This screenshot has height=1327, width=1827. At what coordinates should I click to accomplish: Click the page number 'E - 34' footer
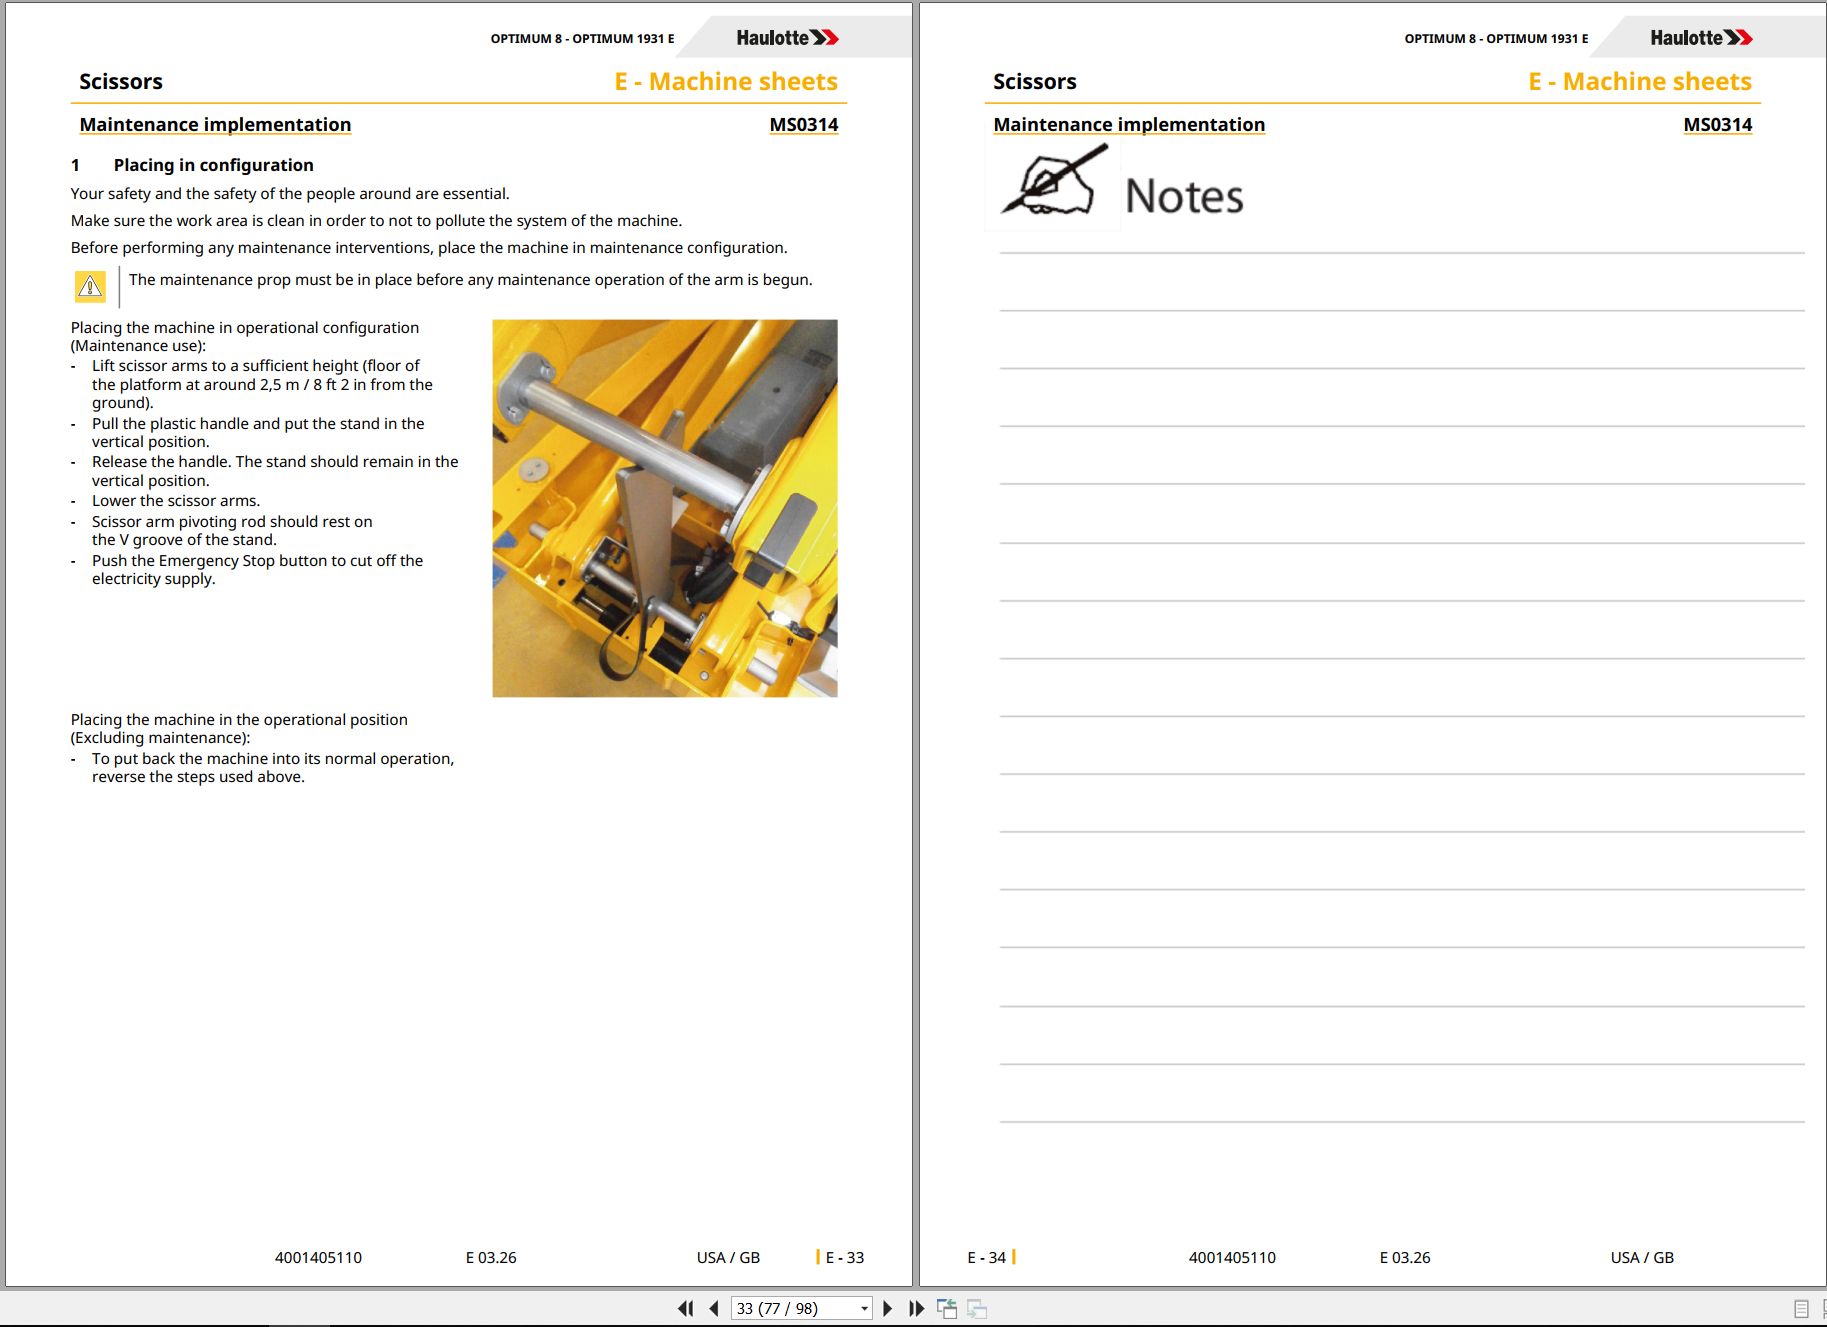click(987, 1258)
